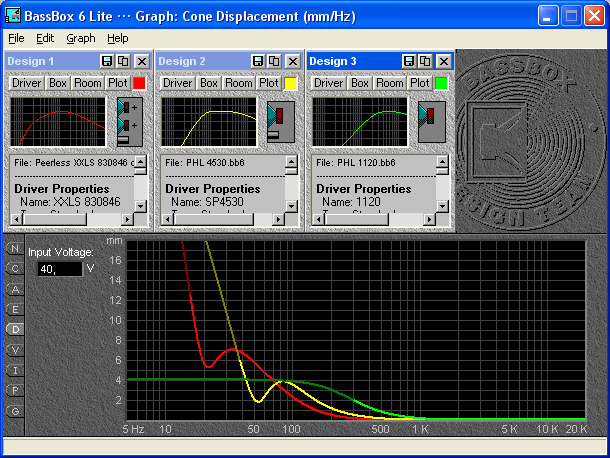610x458 pixels.
Task: Click scroll down arrow in Design 2 properties
Action: click(x=291, y=206)
